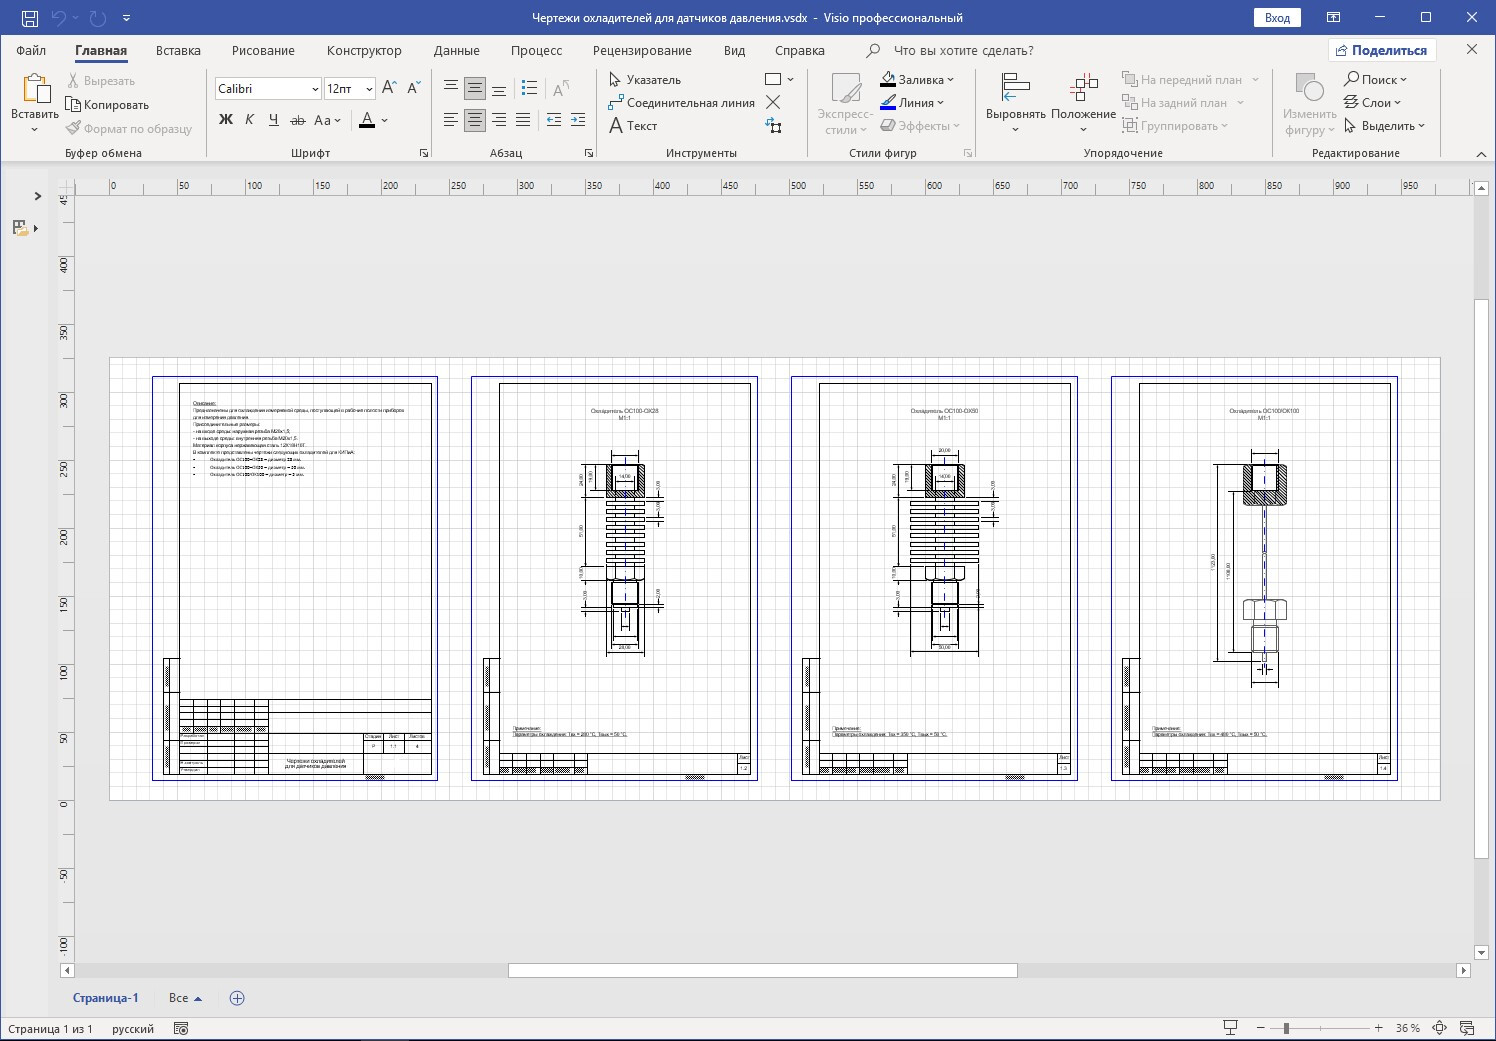Click the Вставить paste icon

pos(35,91)
